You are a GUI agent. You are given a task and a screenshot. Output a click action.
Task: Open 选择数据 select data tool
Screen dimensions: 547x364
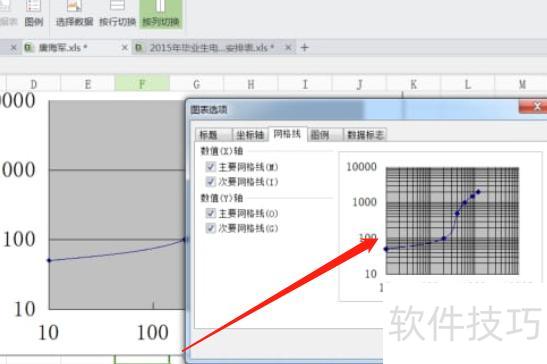tap(74, 14)
